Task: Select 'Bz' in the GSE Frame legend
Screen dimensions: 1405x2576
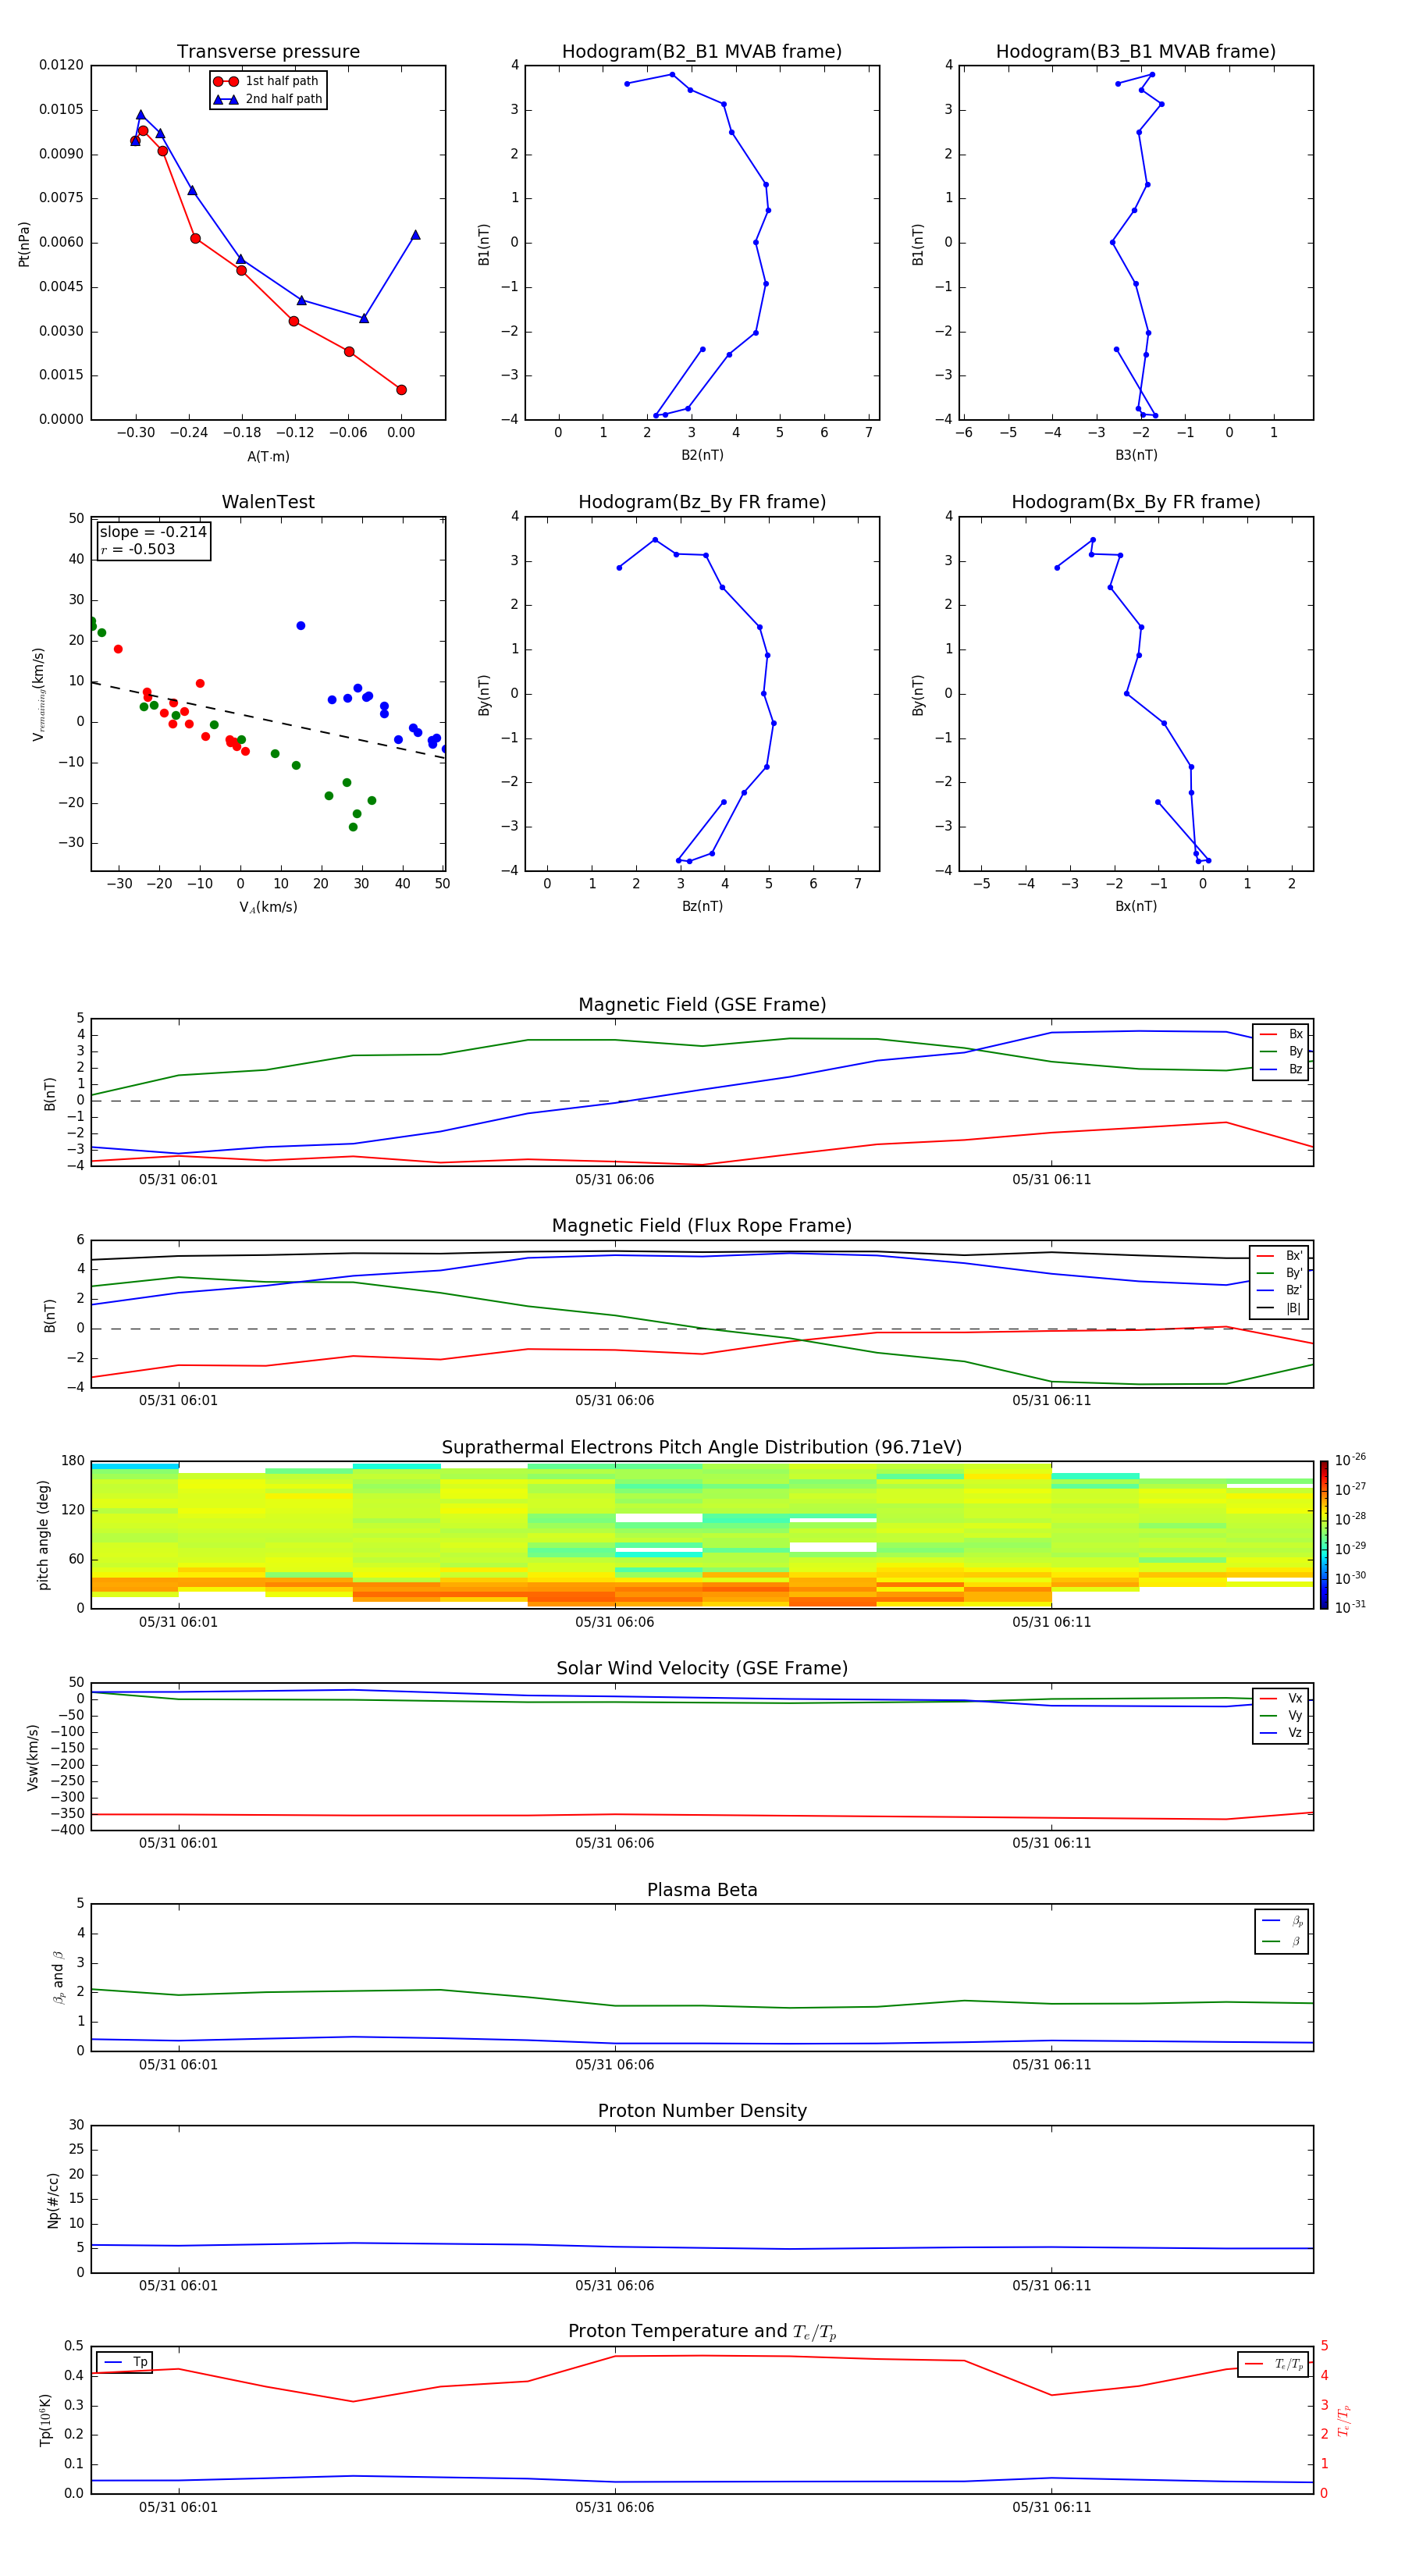Action: coord(1281,1069)
